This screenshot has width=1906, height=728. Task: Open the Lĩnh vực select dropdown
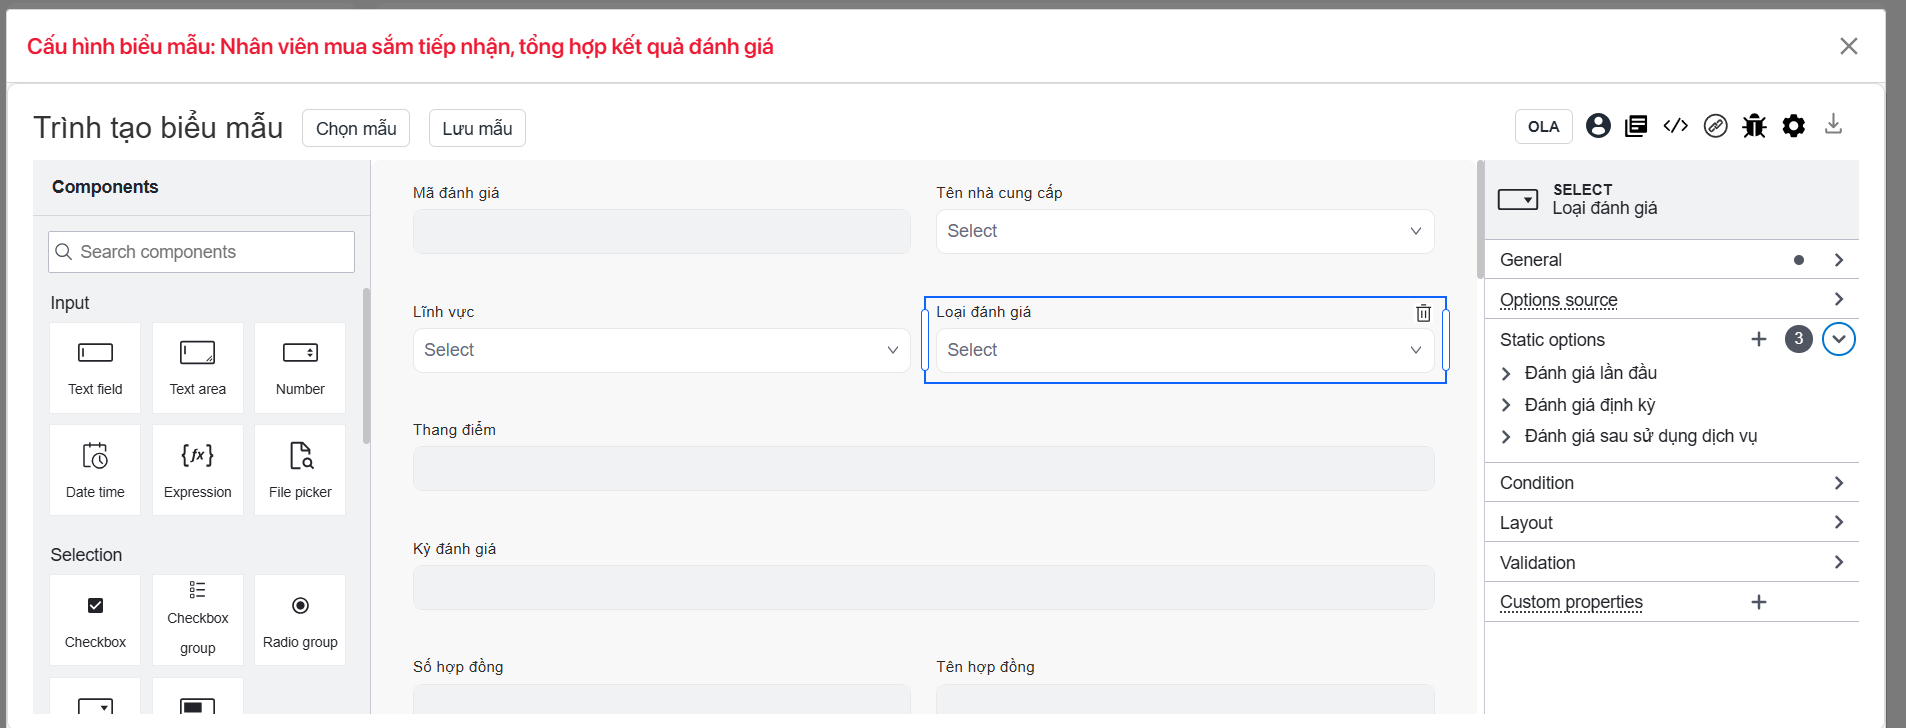click(661, 350)
